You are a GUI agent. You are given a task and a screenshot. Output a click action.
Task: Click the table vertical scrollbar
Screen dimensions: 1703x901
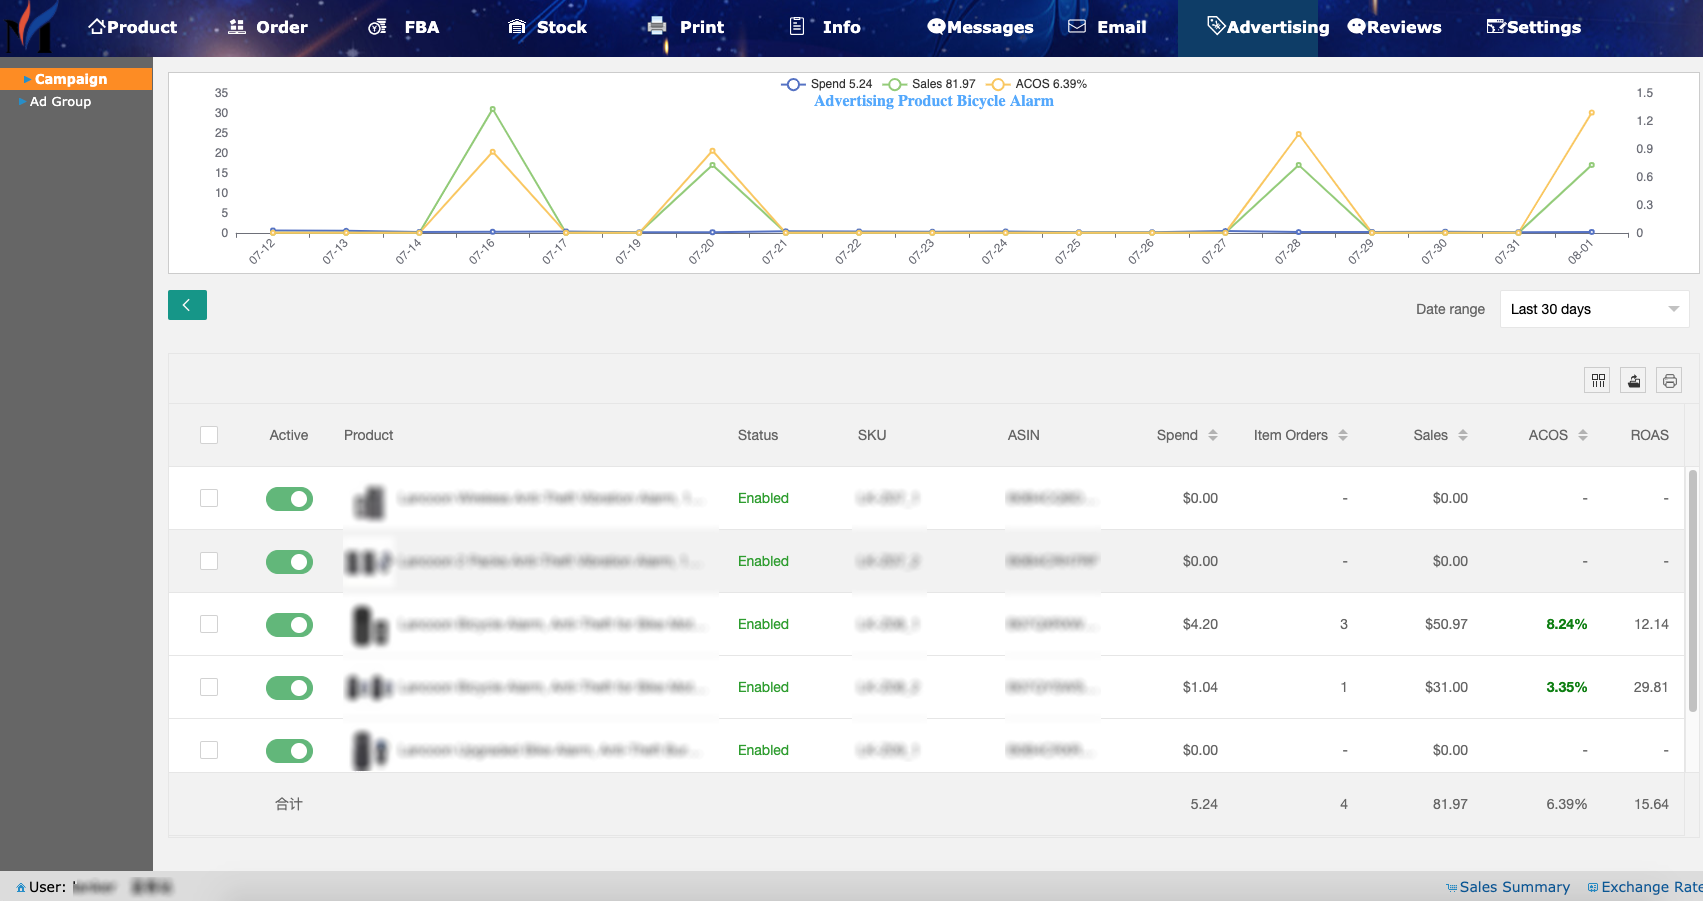click(1692, 590)
